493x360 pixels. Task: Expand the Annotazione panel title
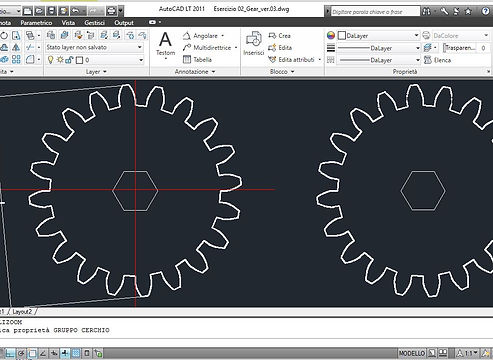coord(195,72)
